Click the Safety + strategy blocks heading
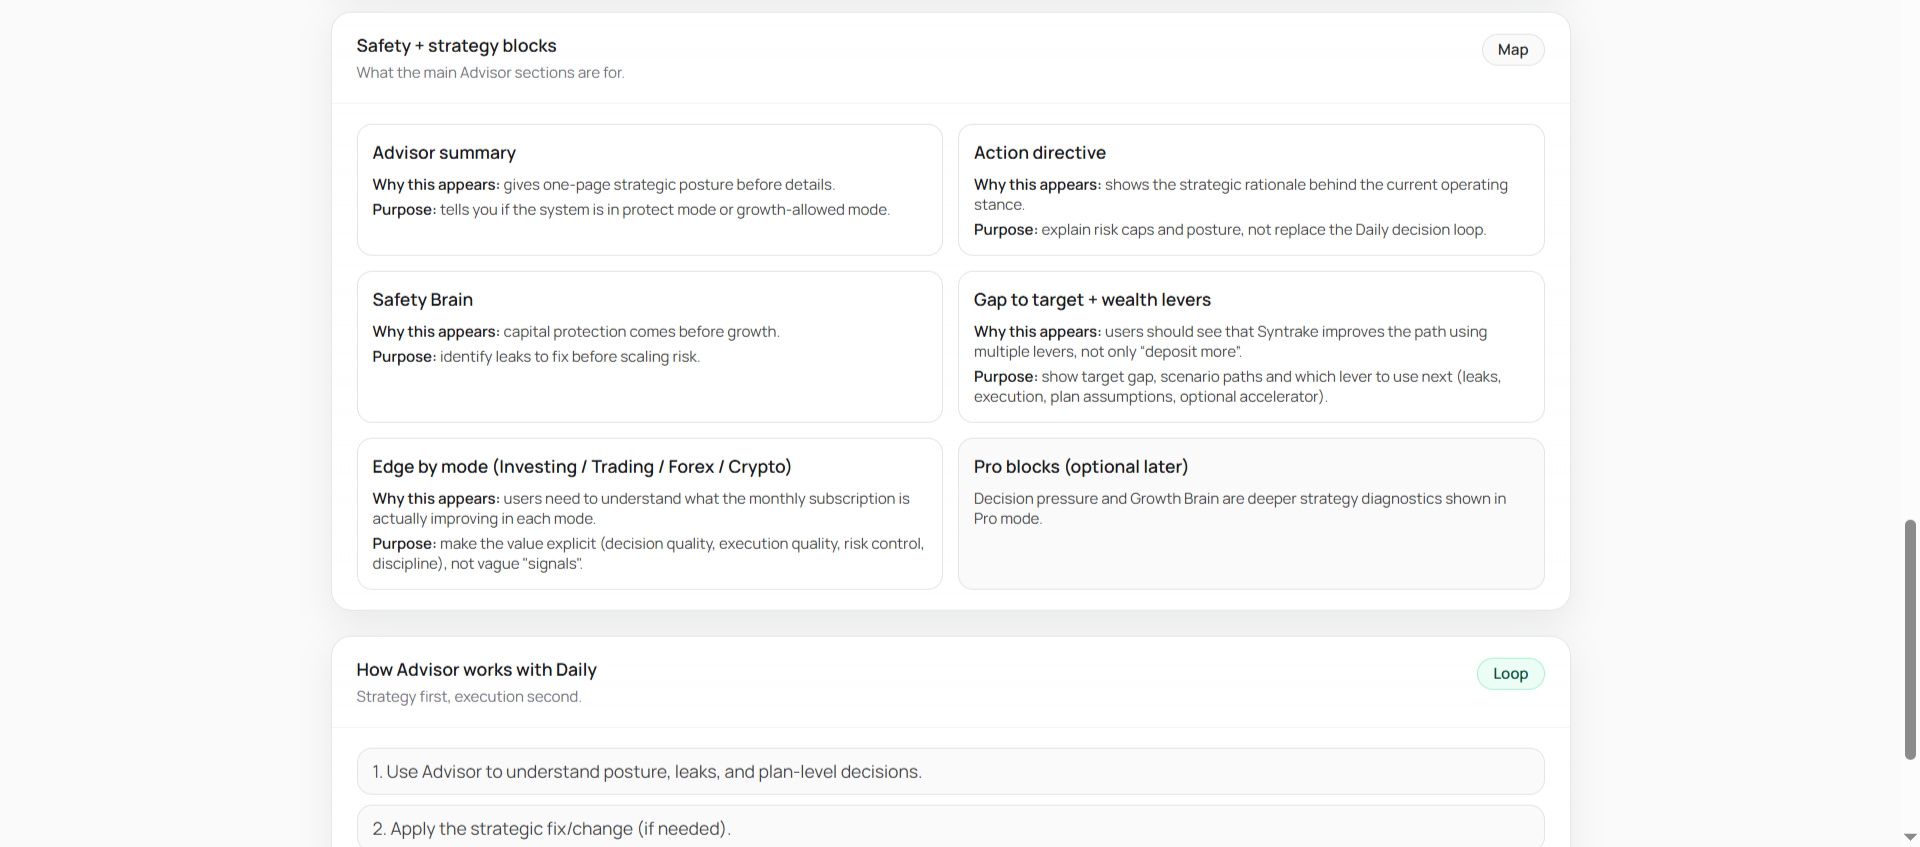Viewport: 1920px width, 847px height. click(457, 45)
